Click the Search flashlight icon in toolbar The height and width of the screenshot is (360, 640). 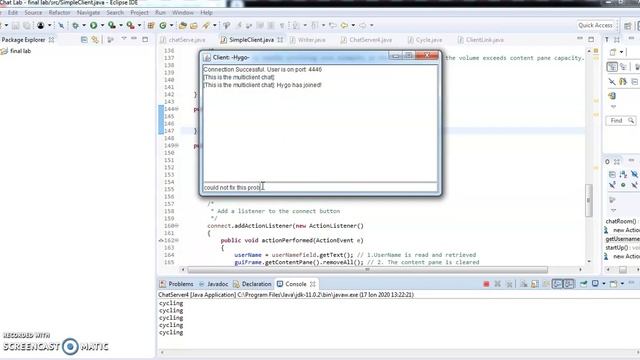[206, 25]
